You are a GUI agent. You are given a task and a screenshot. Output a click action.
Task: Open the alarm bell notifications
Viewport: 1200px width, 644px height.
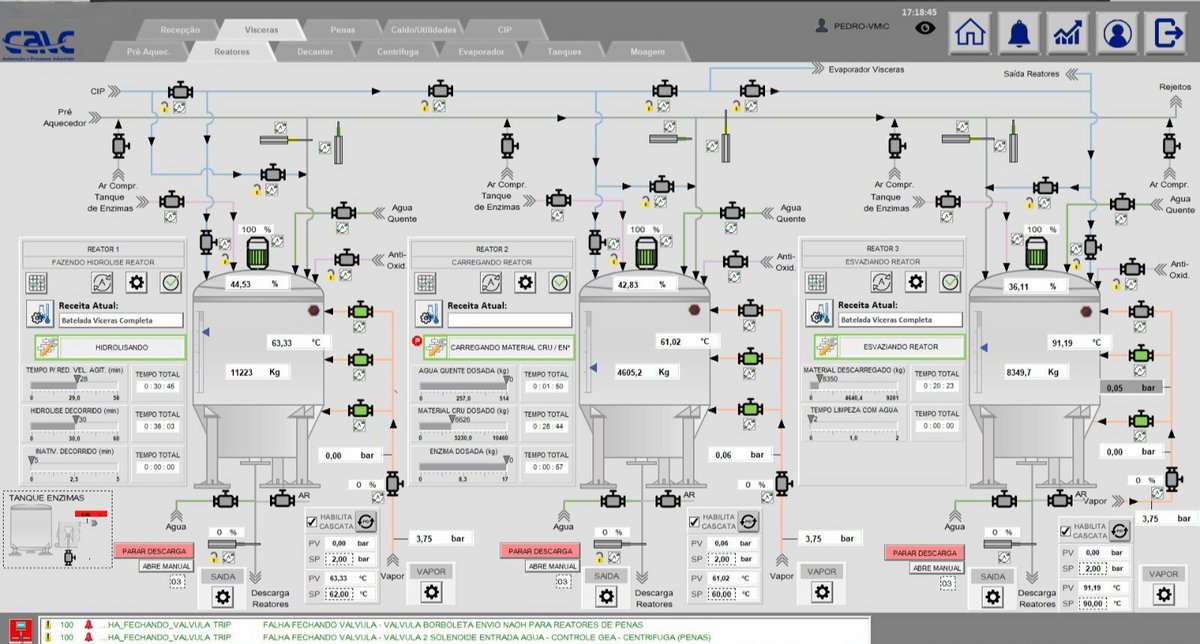click(1019, 32)
